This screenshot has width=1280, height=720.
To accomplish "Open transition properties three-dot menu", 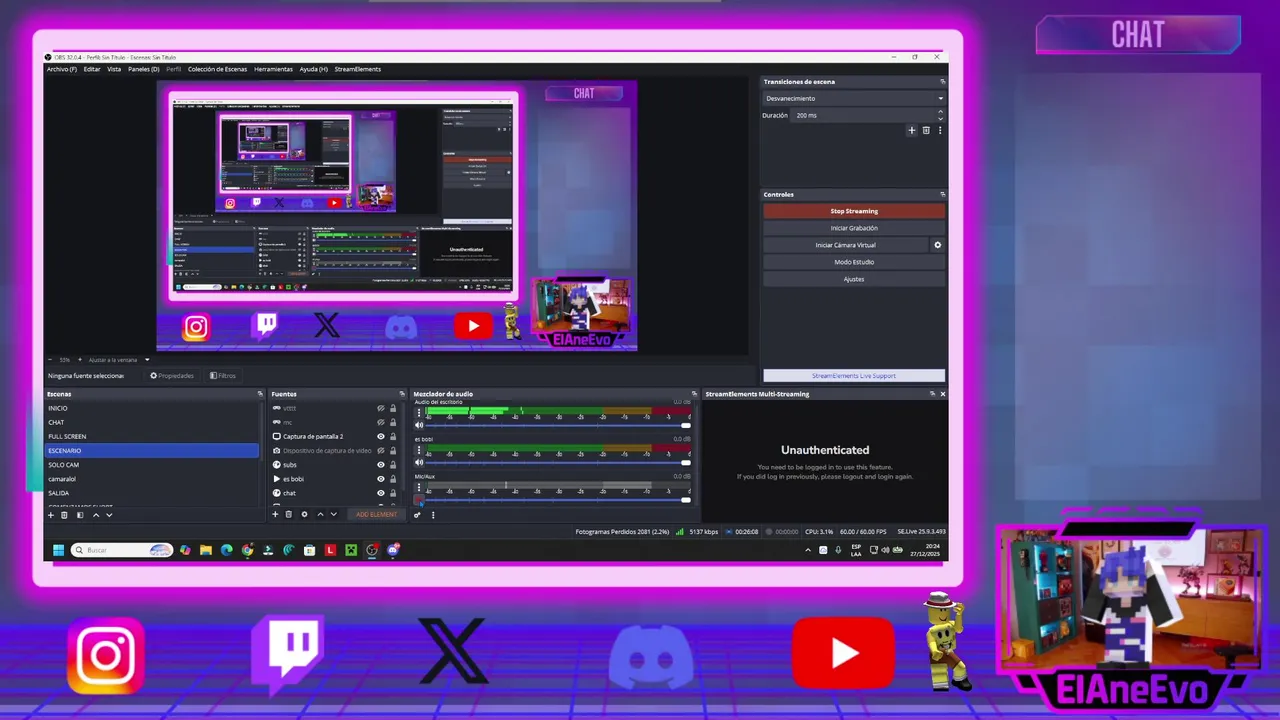I will point(939,130).
